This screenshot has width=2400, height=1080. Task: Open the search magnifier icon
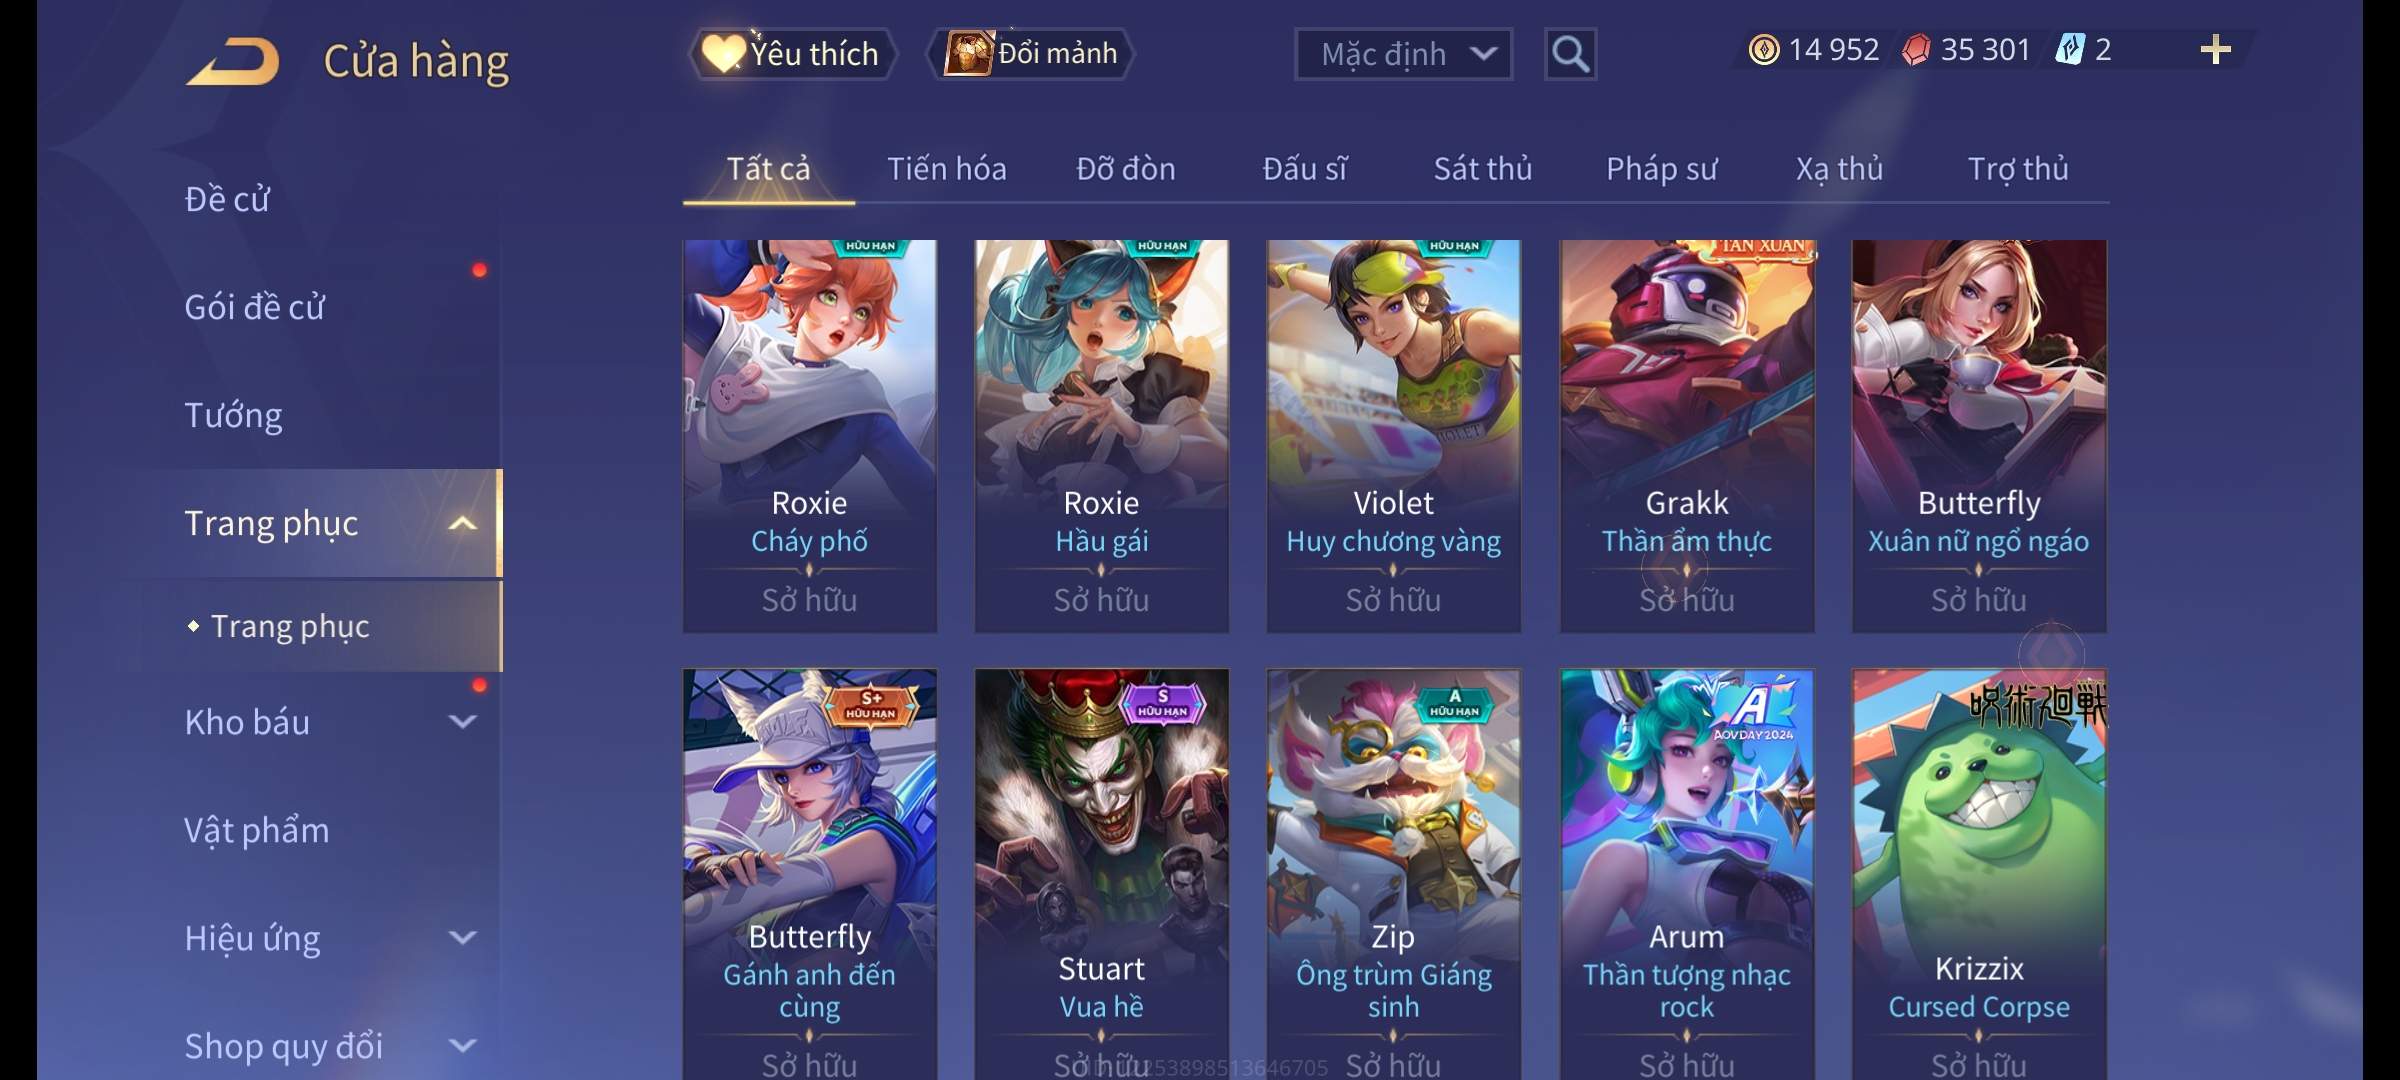coord(1570,54)
